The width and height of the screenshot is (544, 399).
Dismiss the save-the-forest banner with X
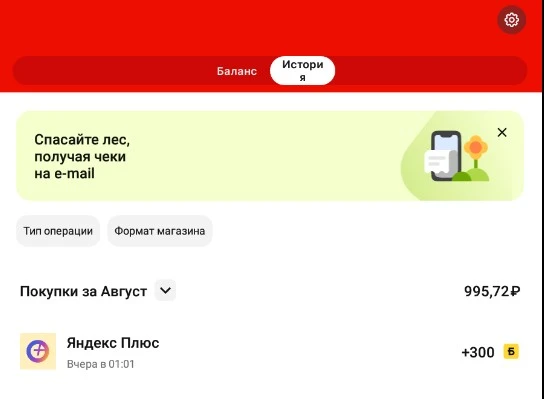coord(502,133)
